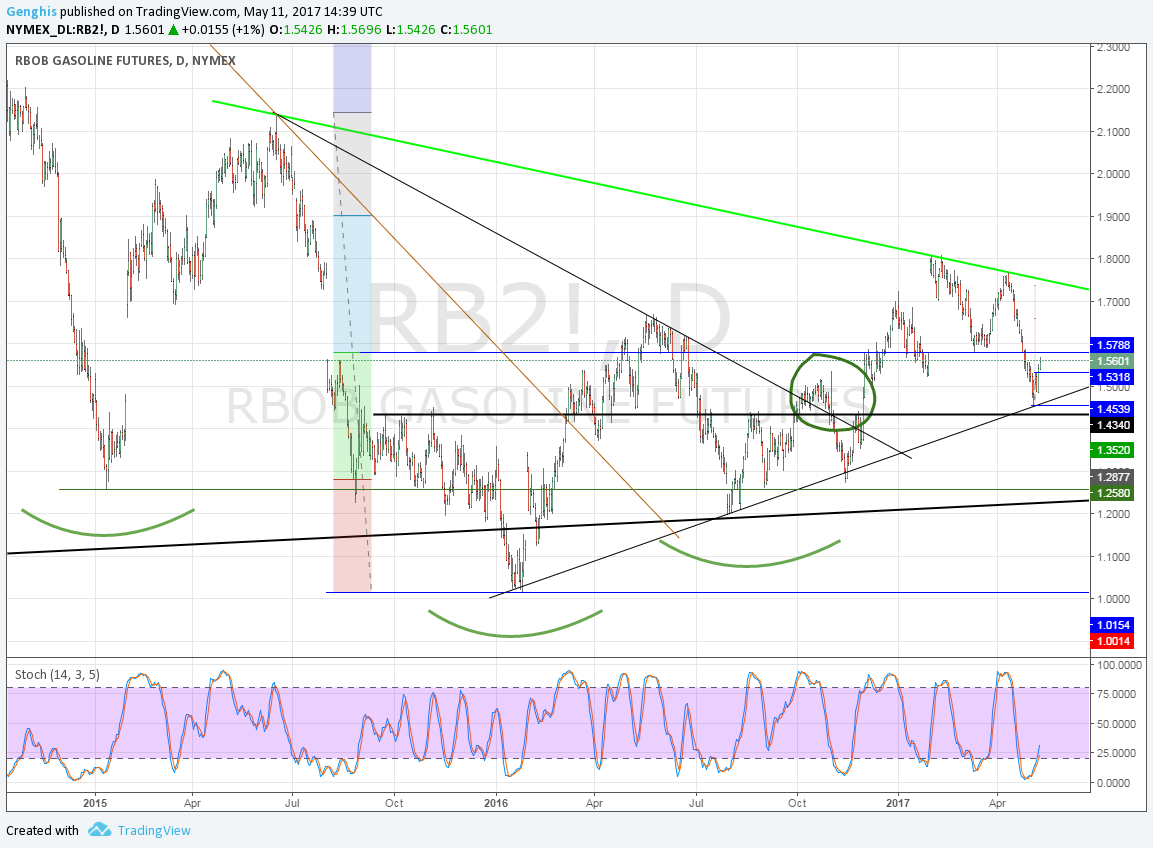Screen dimensions: 1153x848
Task: Click the May 11, 2017 14:39 UTC timestamp
Action: 313,12
